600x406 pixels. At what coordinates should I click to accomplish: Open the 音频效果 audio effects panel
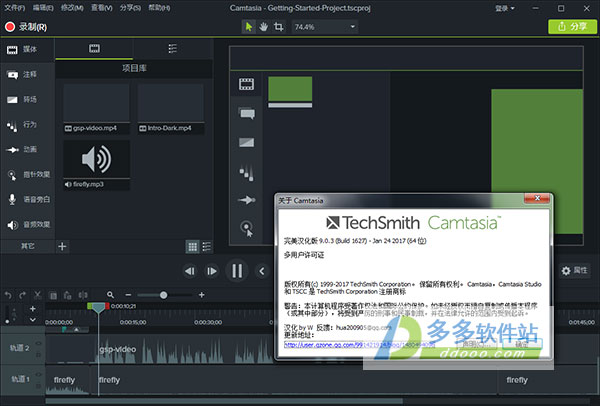click(x=28, y=225)
